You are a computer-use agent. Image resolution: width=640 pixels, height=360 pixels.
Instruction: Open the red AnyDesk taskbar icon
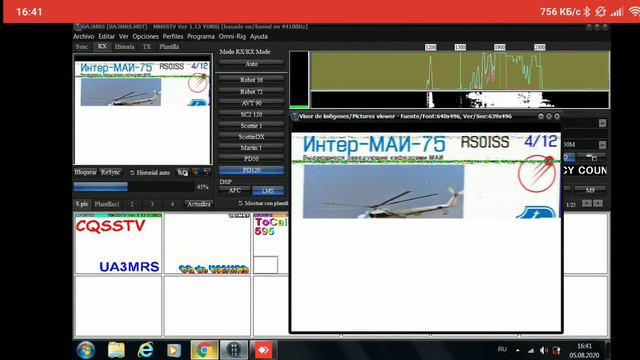tap(263, 350)
